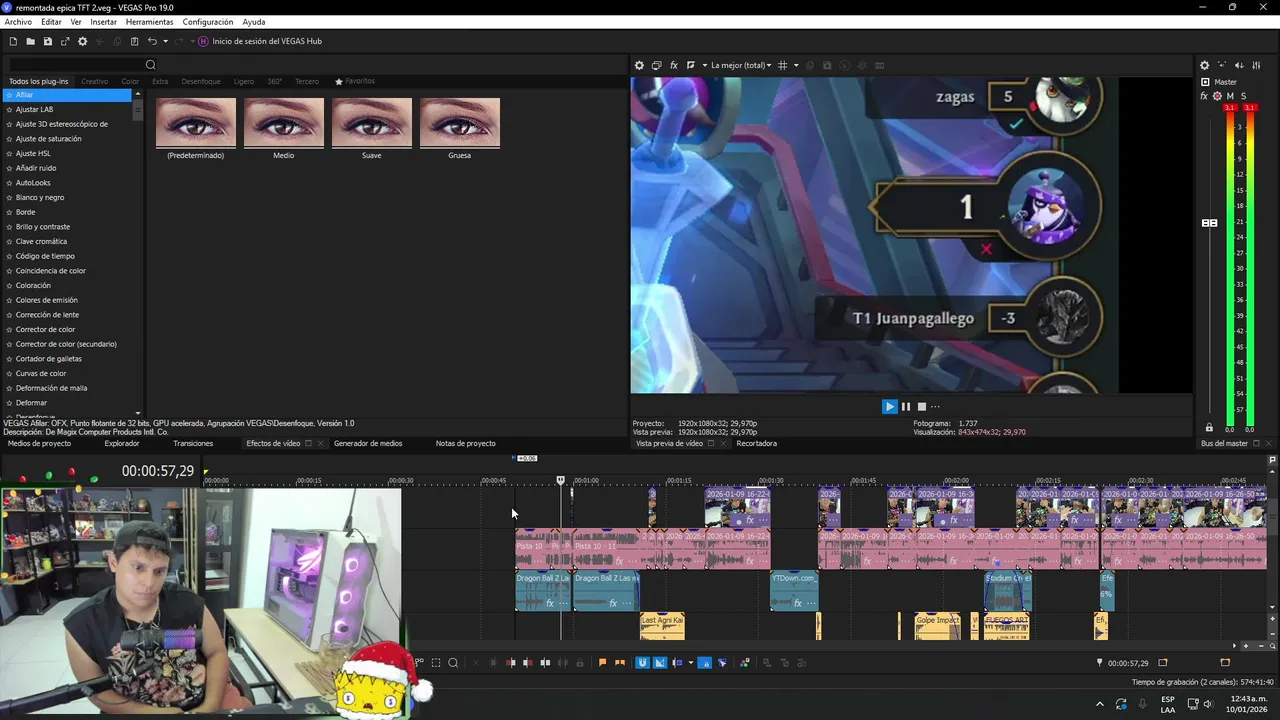The image size is (1280, 720).
Task: Switch to Desenfoque plug-in filter tab
Action: 201,81
